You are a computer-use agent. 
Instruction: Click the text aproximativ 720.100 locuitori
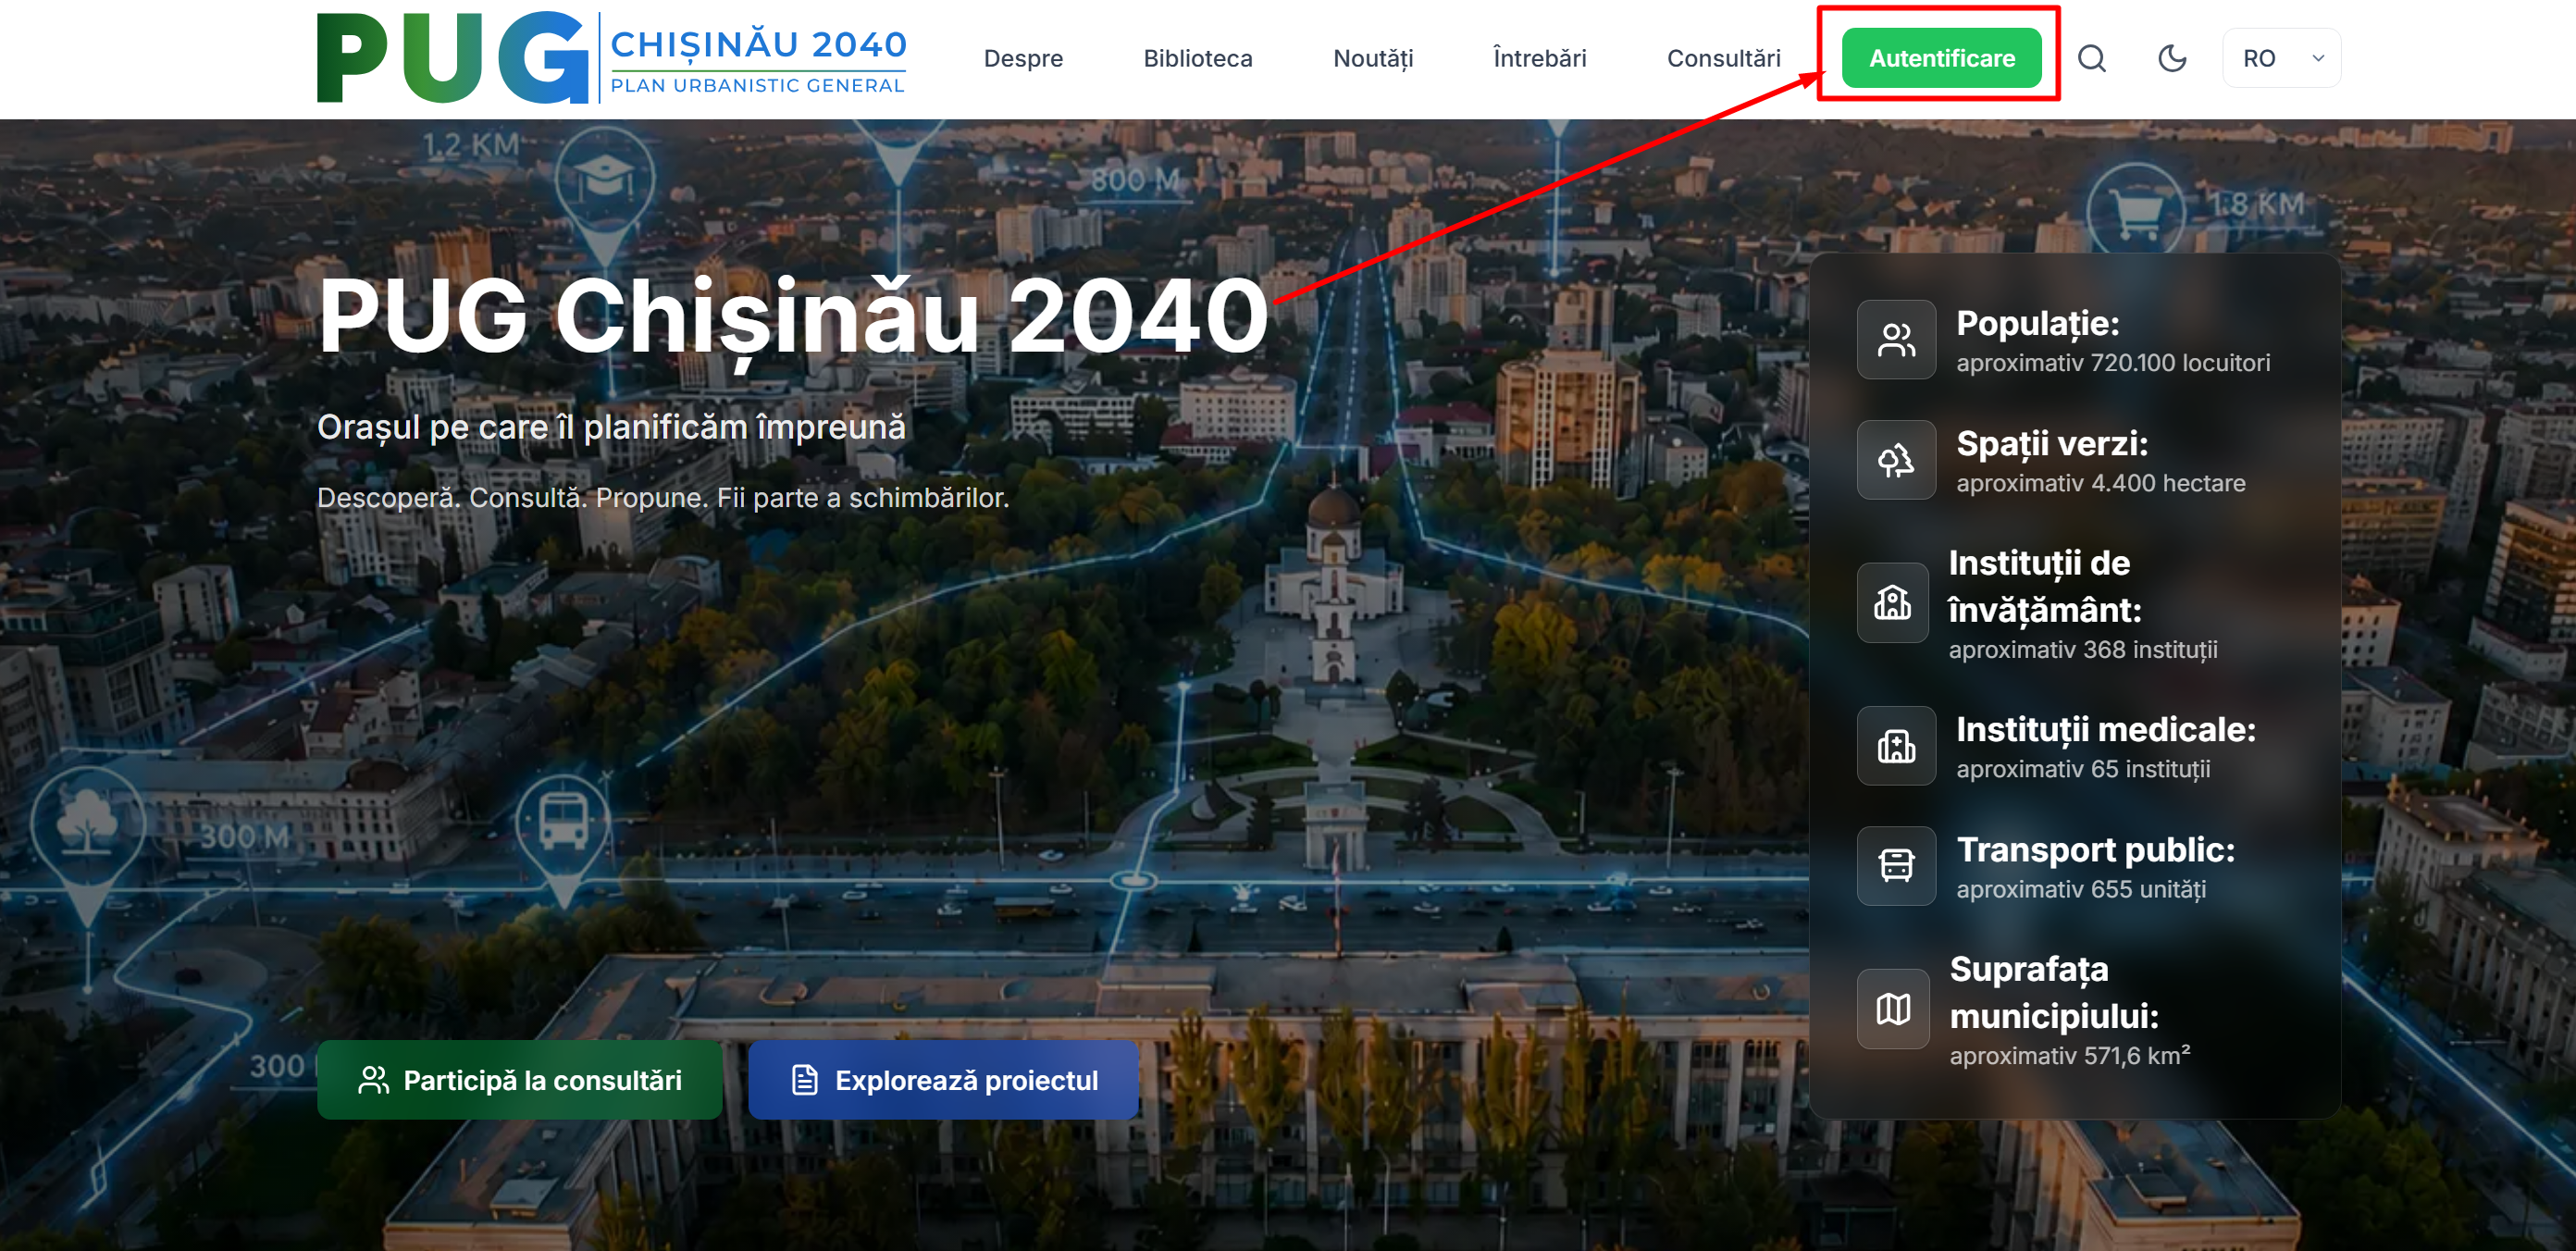[2113, 363]
